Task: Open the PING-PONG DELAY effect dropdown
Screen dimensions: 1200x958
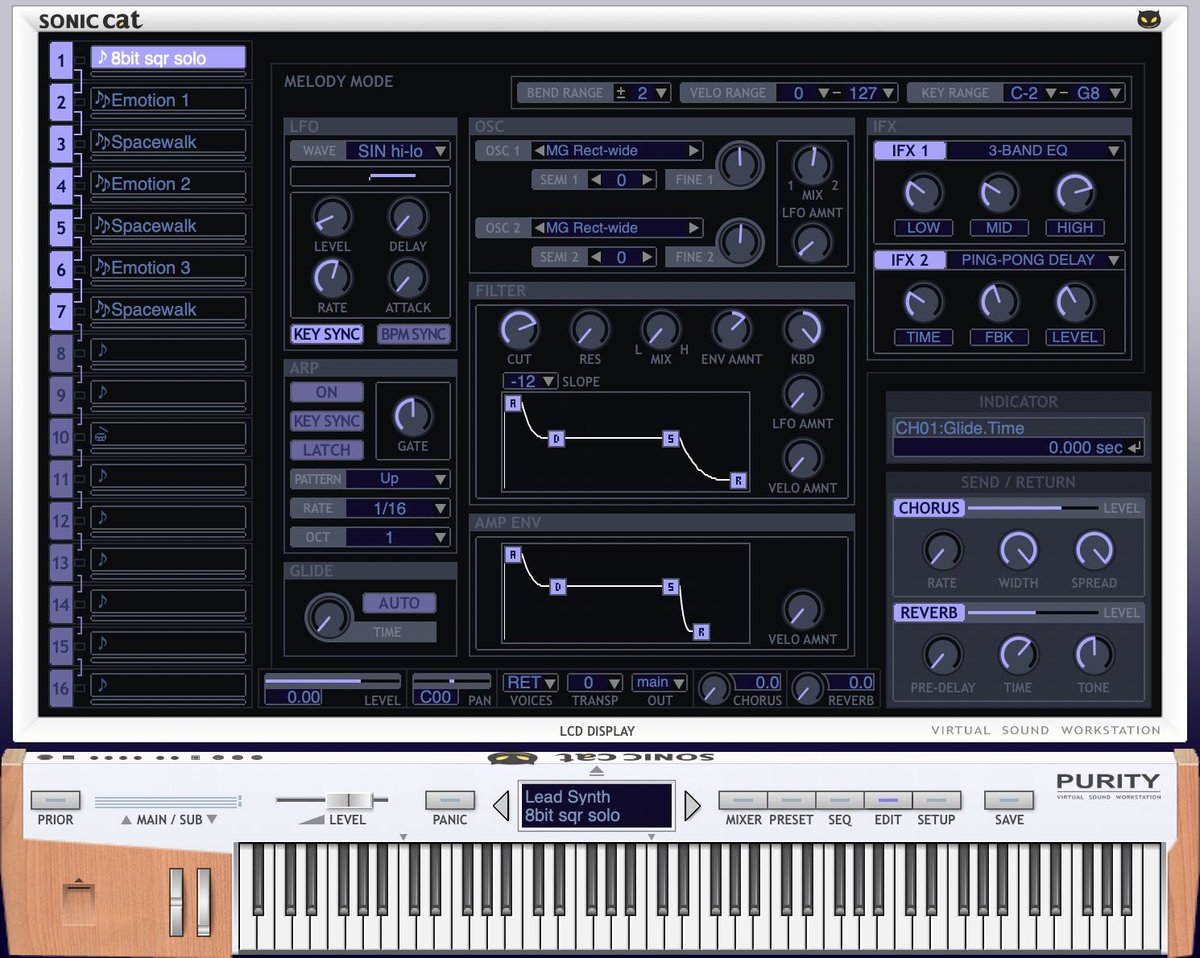Action: coord(1035,260)
